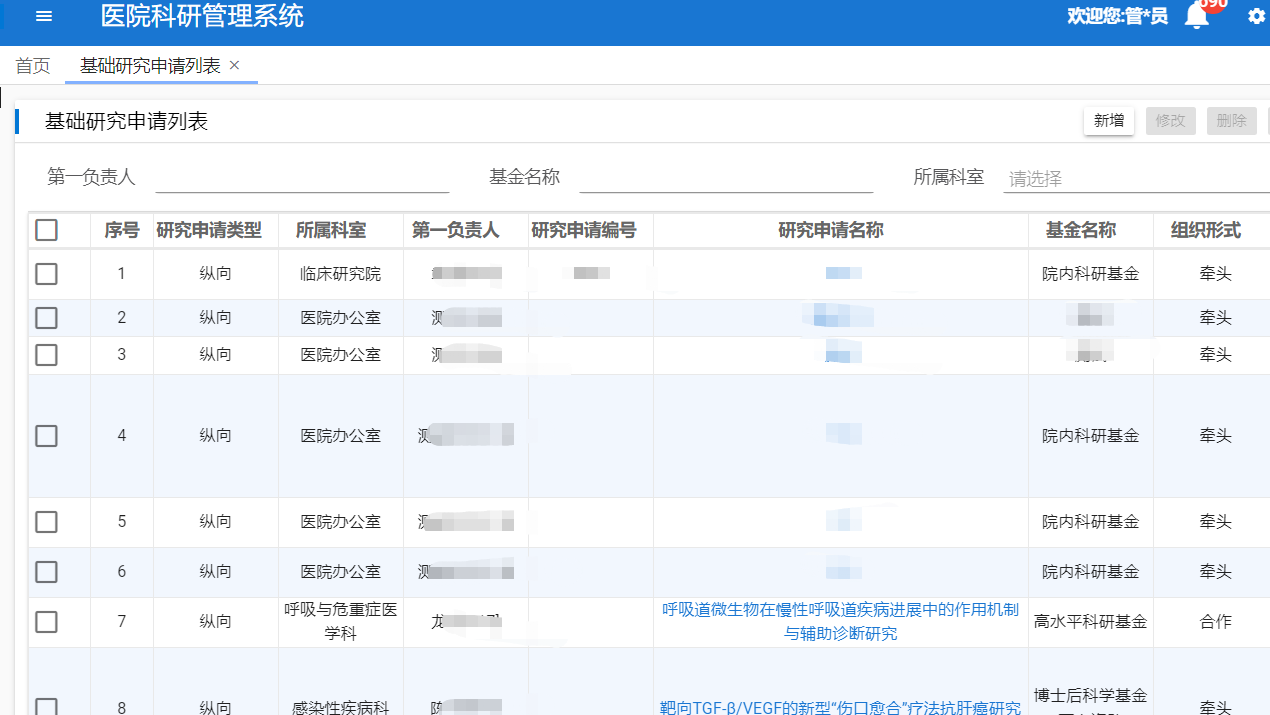
Task: Open the notification bell
Action: click(x=1197, y=17)
